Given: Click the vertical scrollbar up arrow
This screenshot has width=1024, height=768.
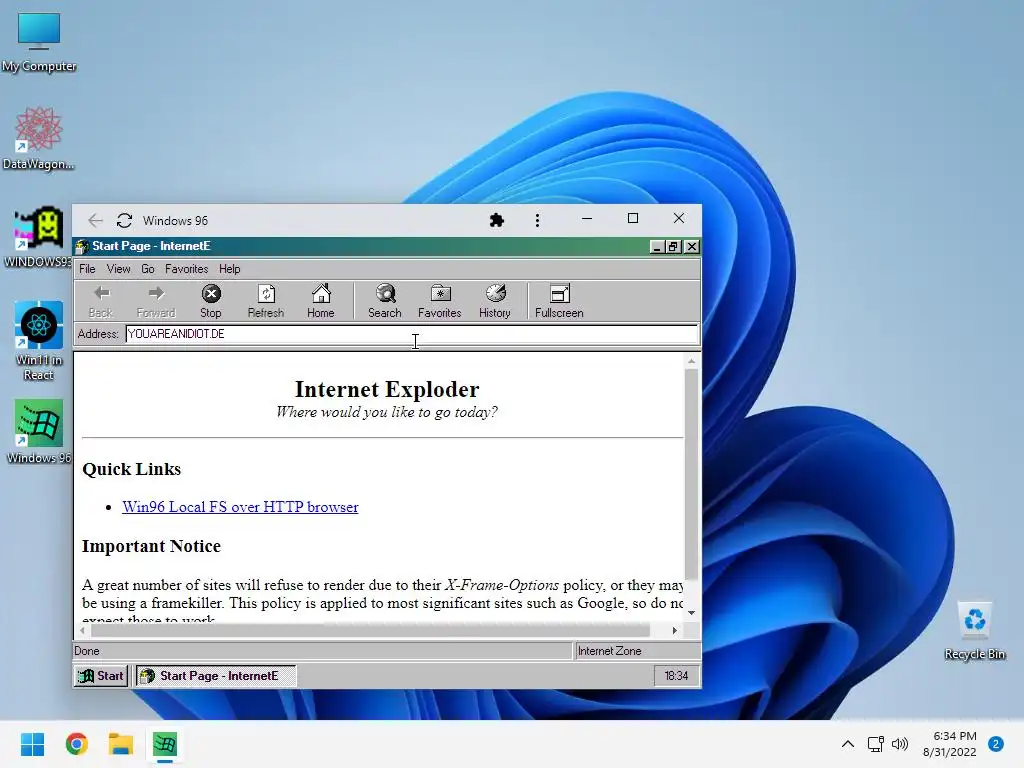Looking at the screenshot, I should 692,361.
